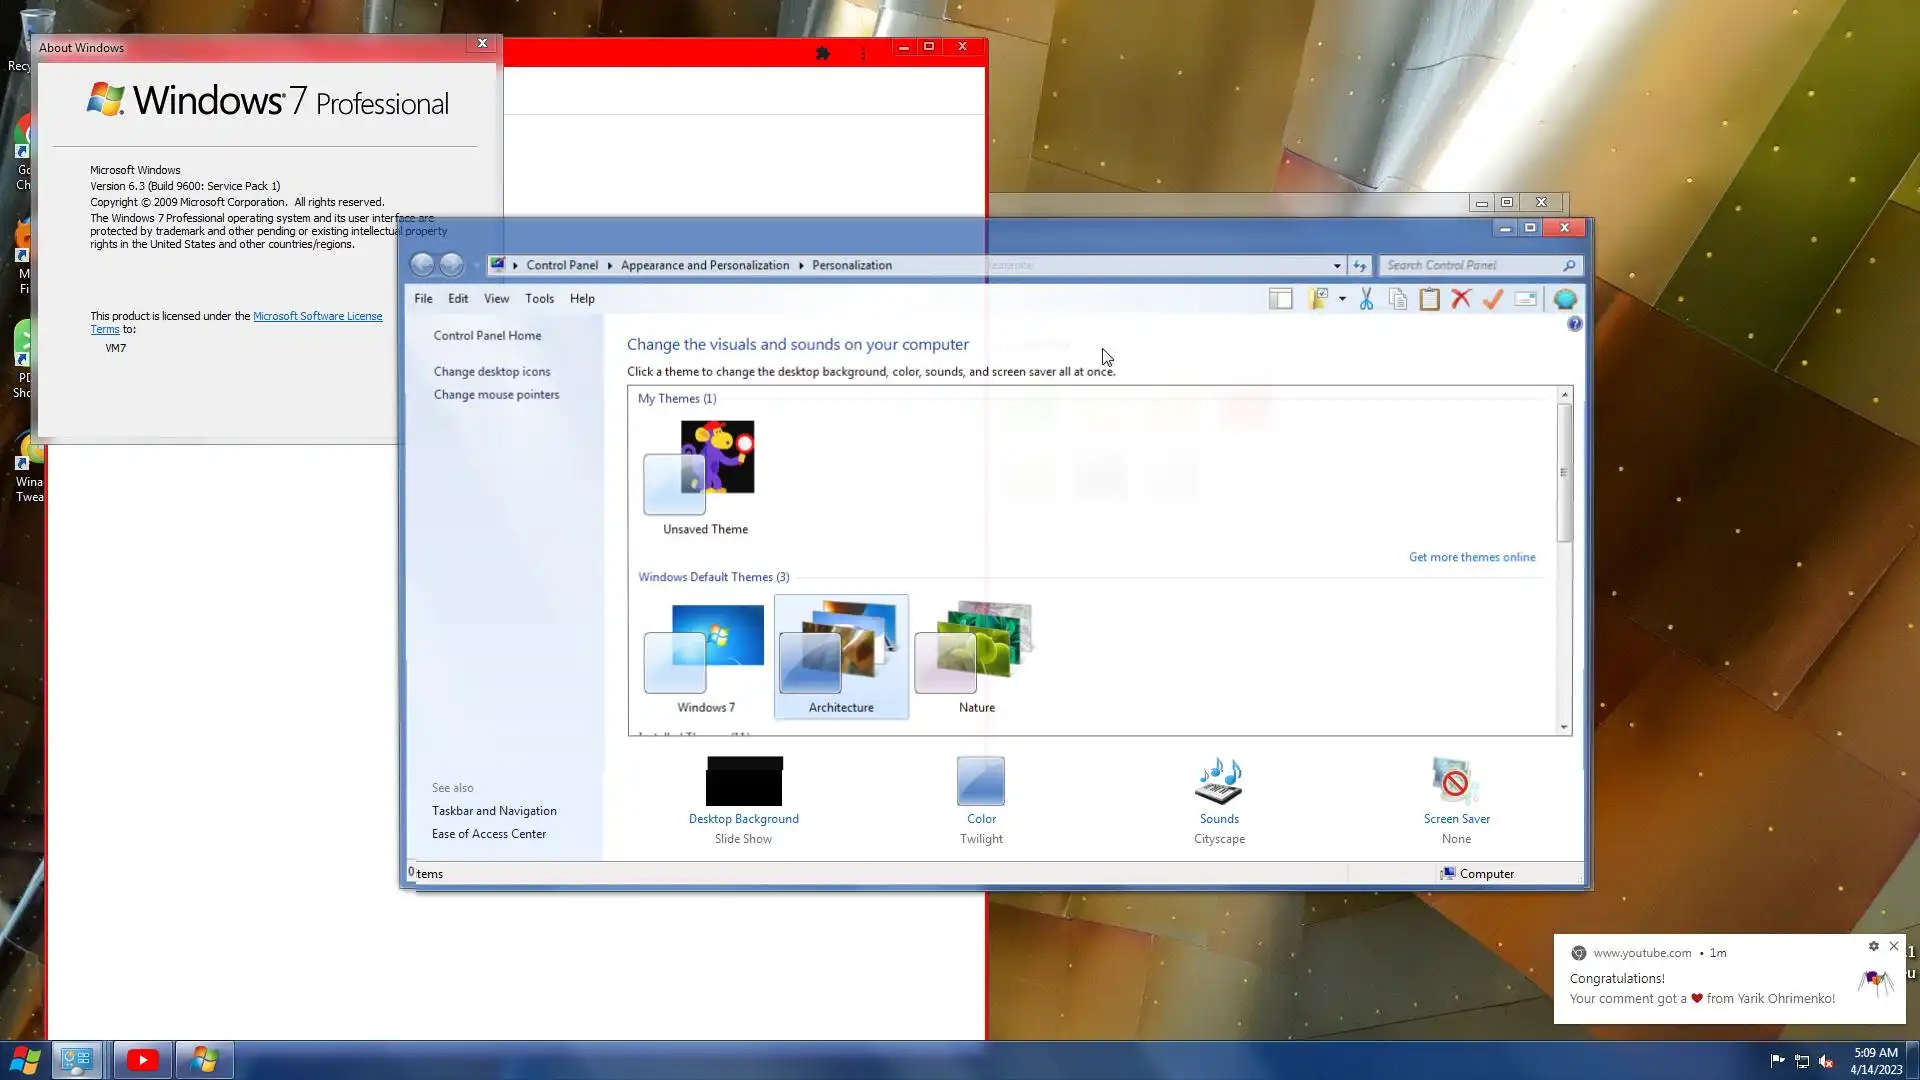Click the red X Delete toolbar icon
The image size is (1920, 1080).
pos(1461,299)
